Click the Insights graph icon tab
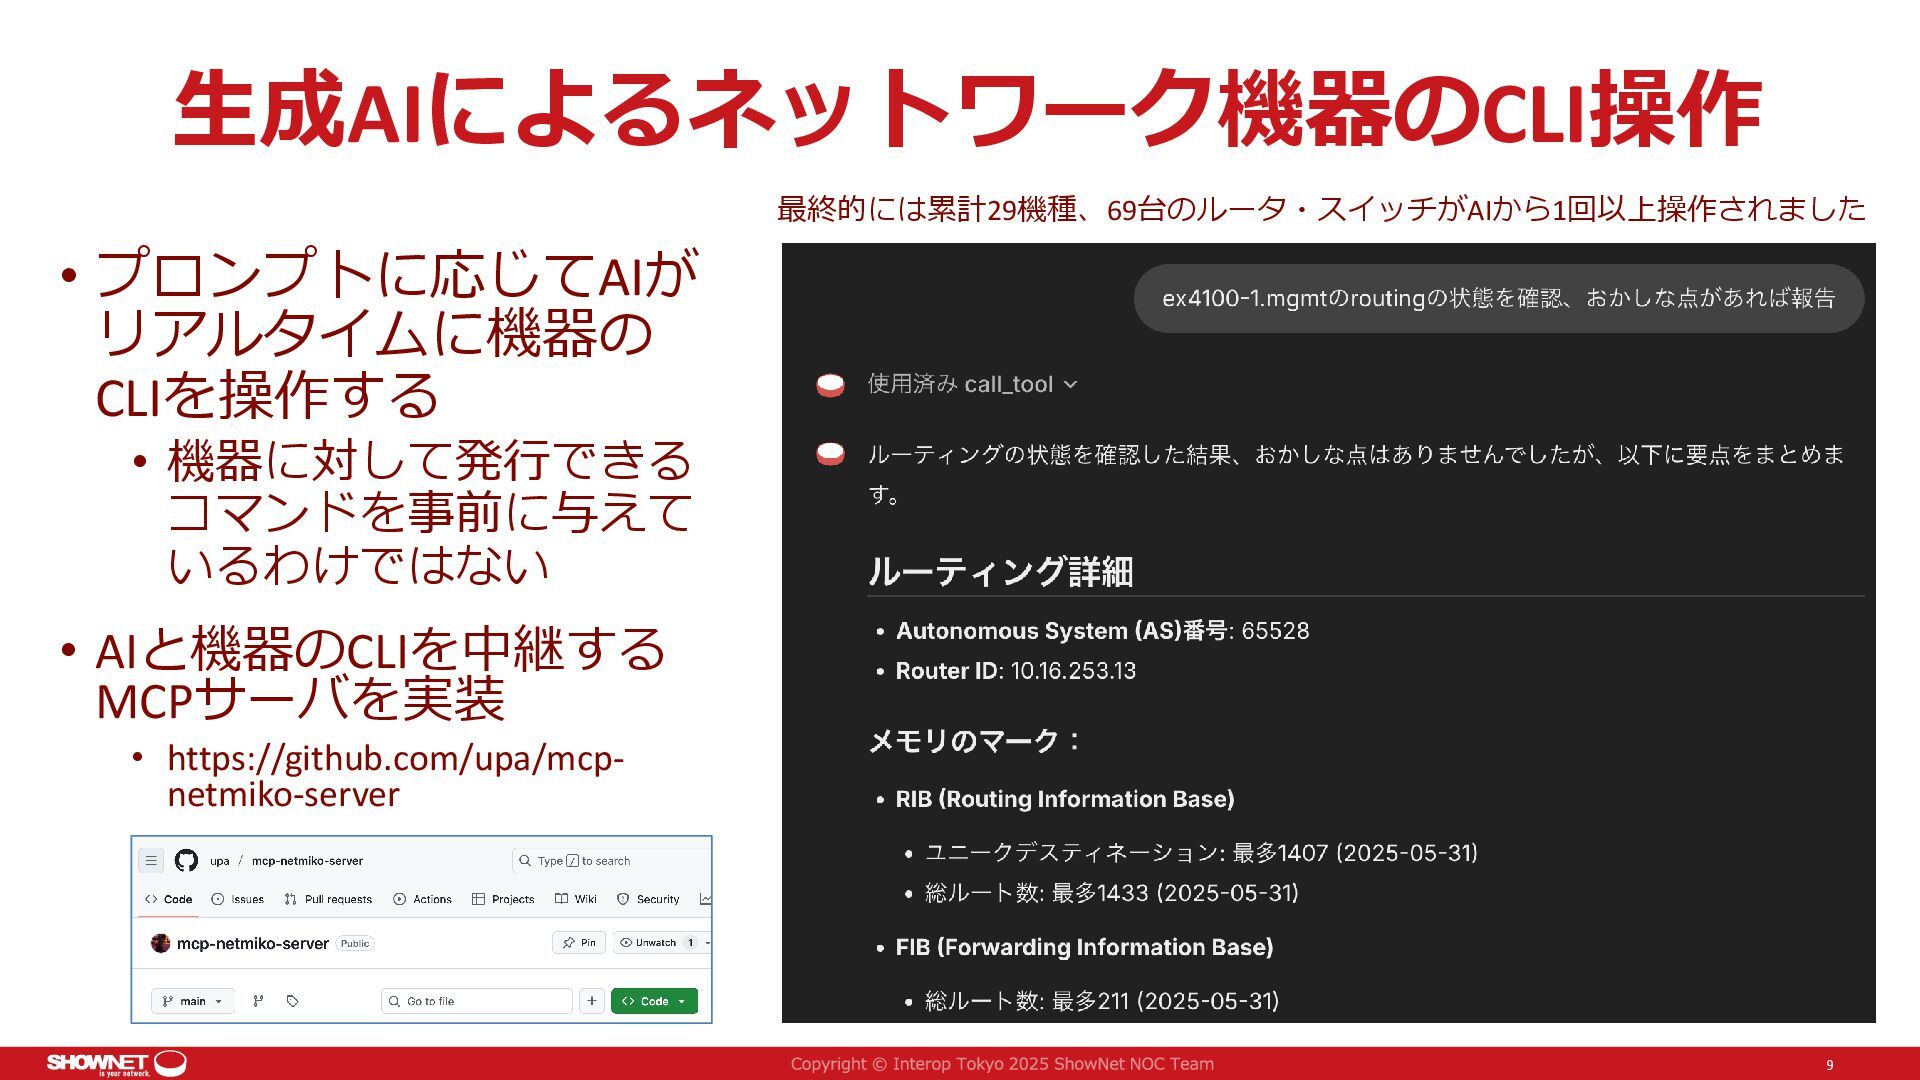Viewport: 1920px width, 1080px height. click(x=705, y=899)
